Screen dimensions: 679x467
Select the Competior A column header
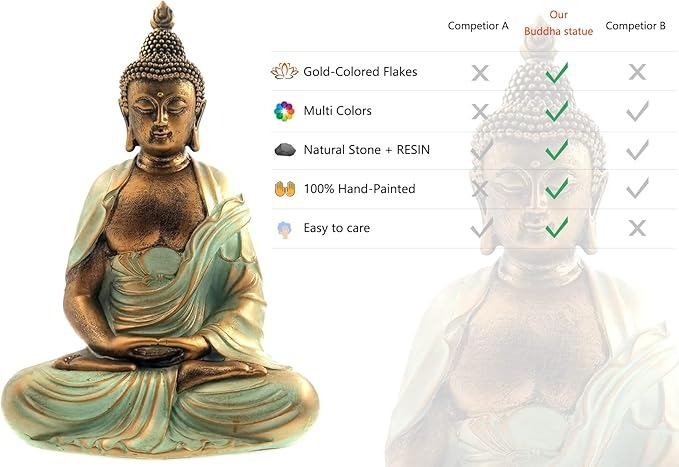click(478, 26)
